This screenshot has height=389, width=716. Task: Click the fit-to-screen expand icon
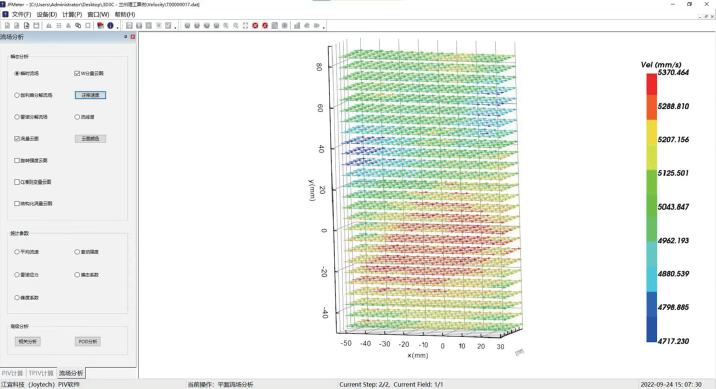pyautogui.click(x=245, y=26)
